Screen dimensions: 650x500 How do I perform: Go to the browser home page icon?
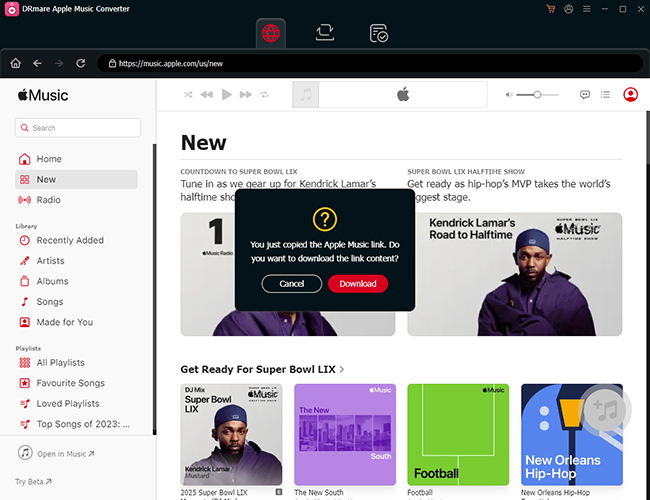[x=15, y=63]
